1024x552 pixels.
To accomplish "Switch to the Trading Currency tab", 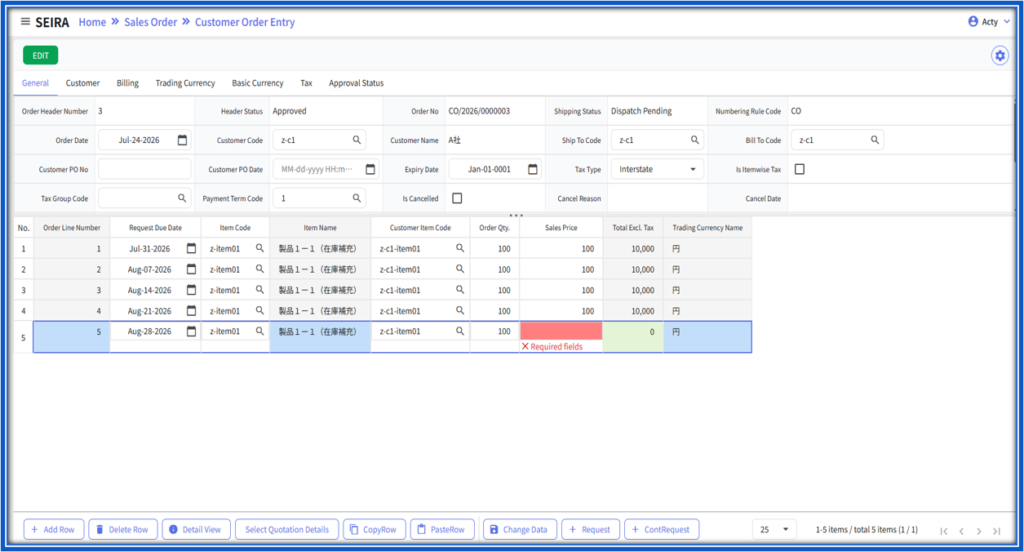I will [x=185, y=83].
